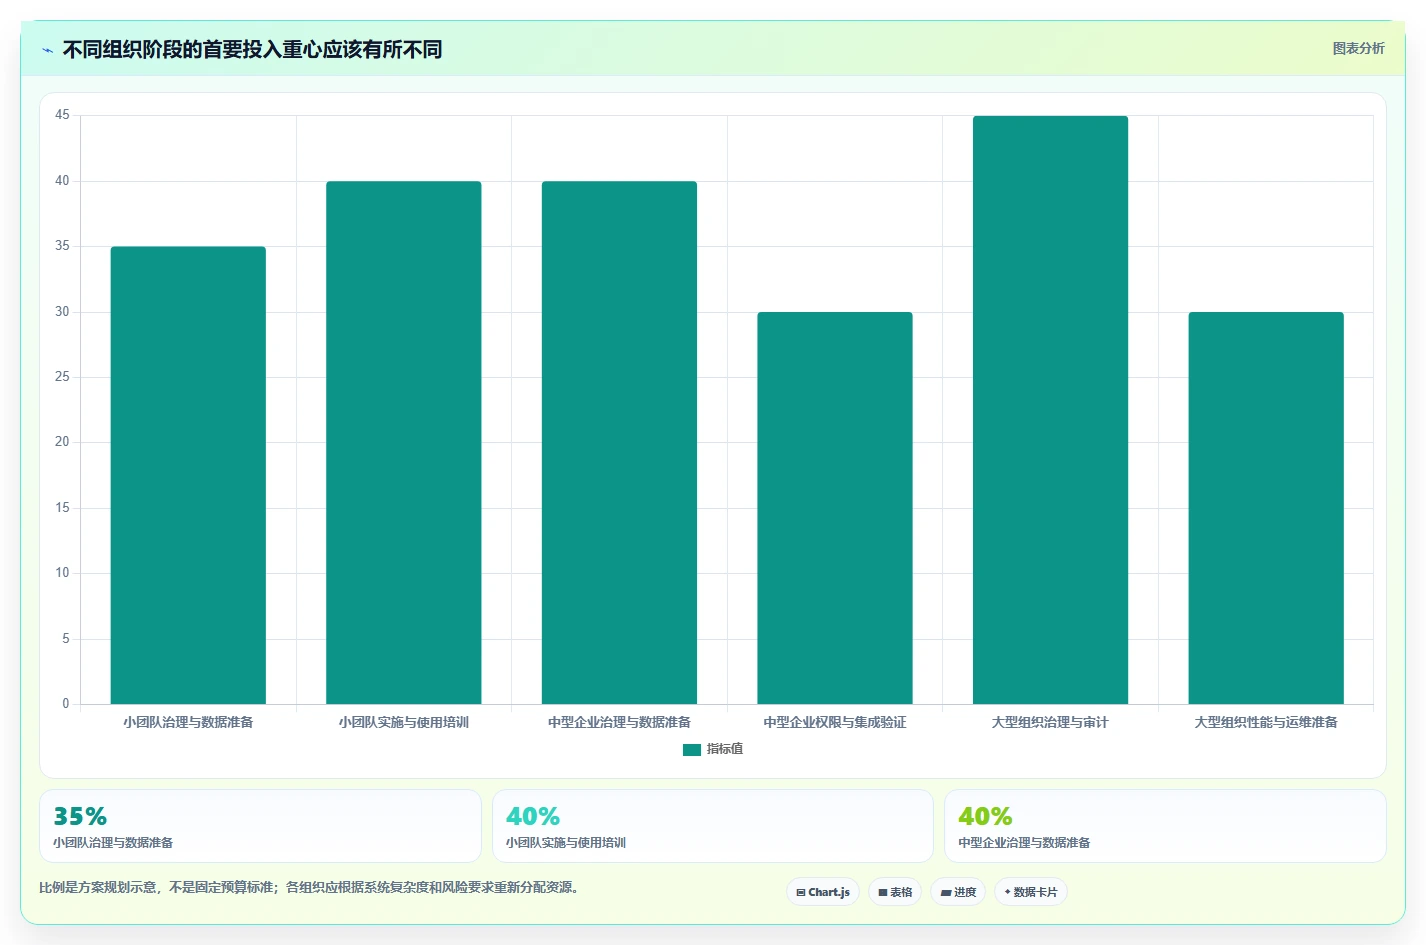Image resolution: width=1426 pixels, height=945 pixels.
Task: Click the 指标值 legend label
Action: pos(725,749)
